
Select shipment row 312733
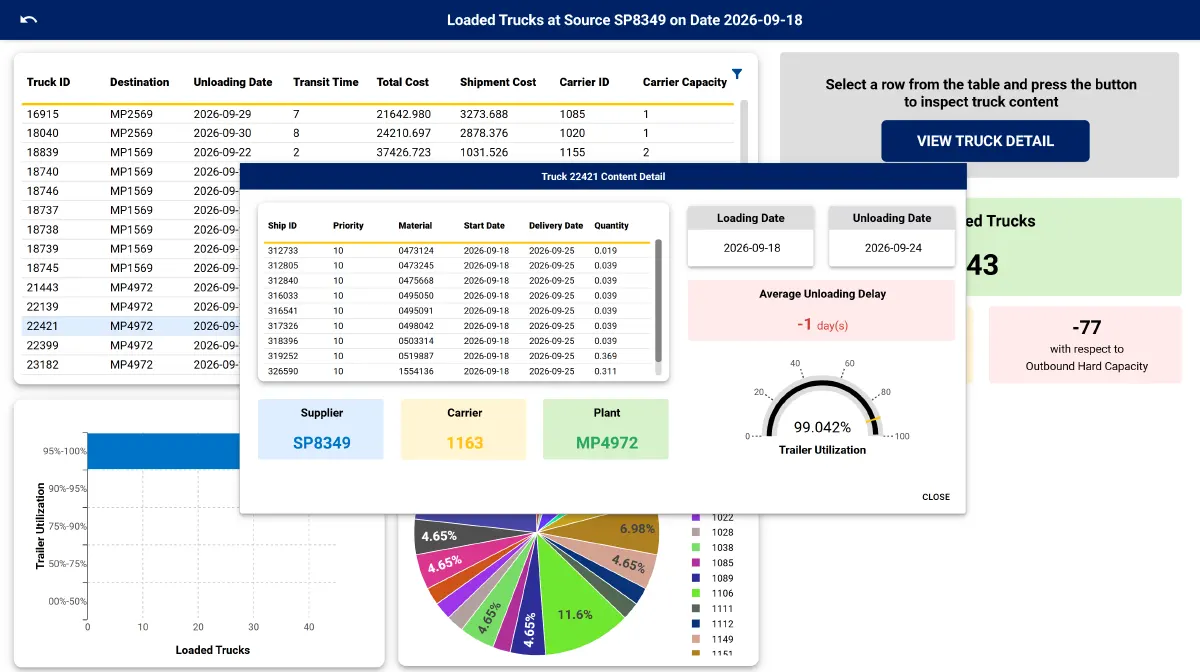tap(458, 250)
